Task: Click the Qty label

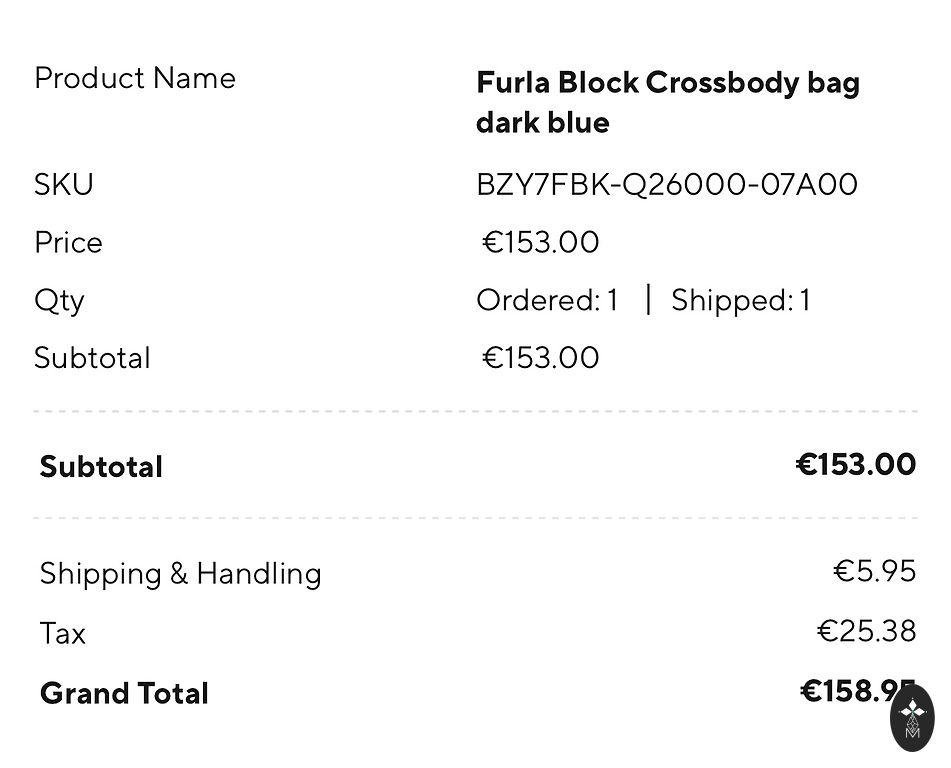Action: coord(59,300)
